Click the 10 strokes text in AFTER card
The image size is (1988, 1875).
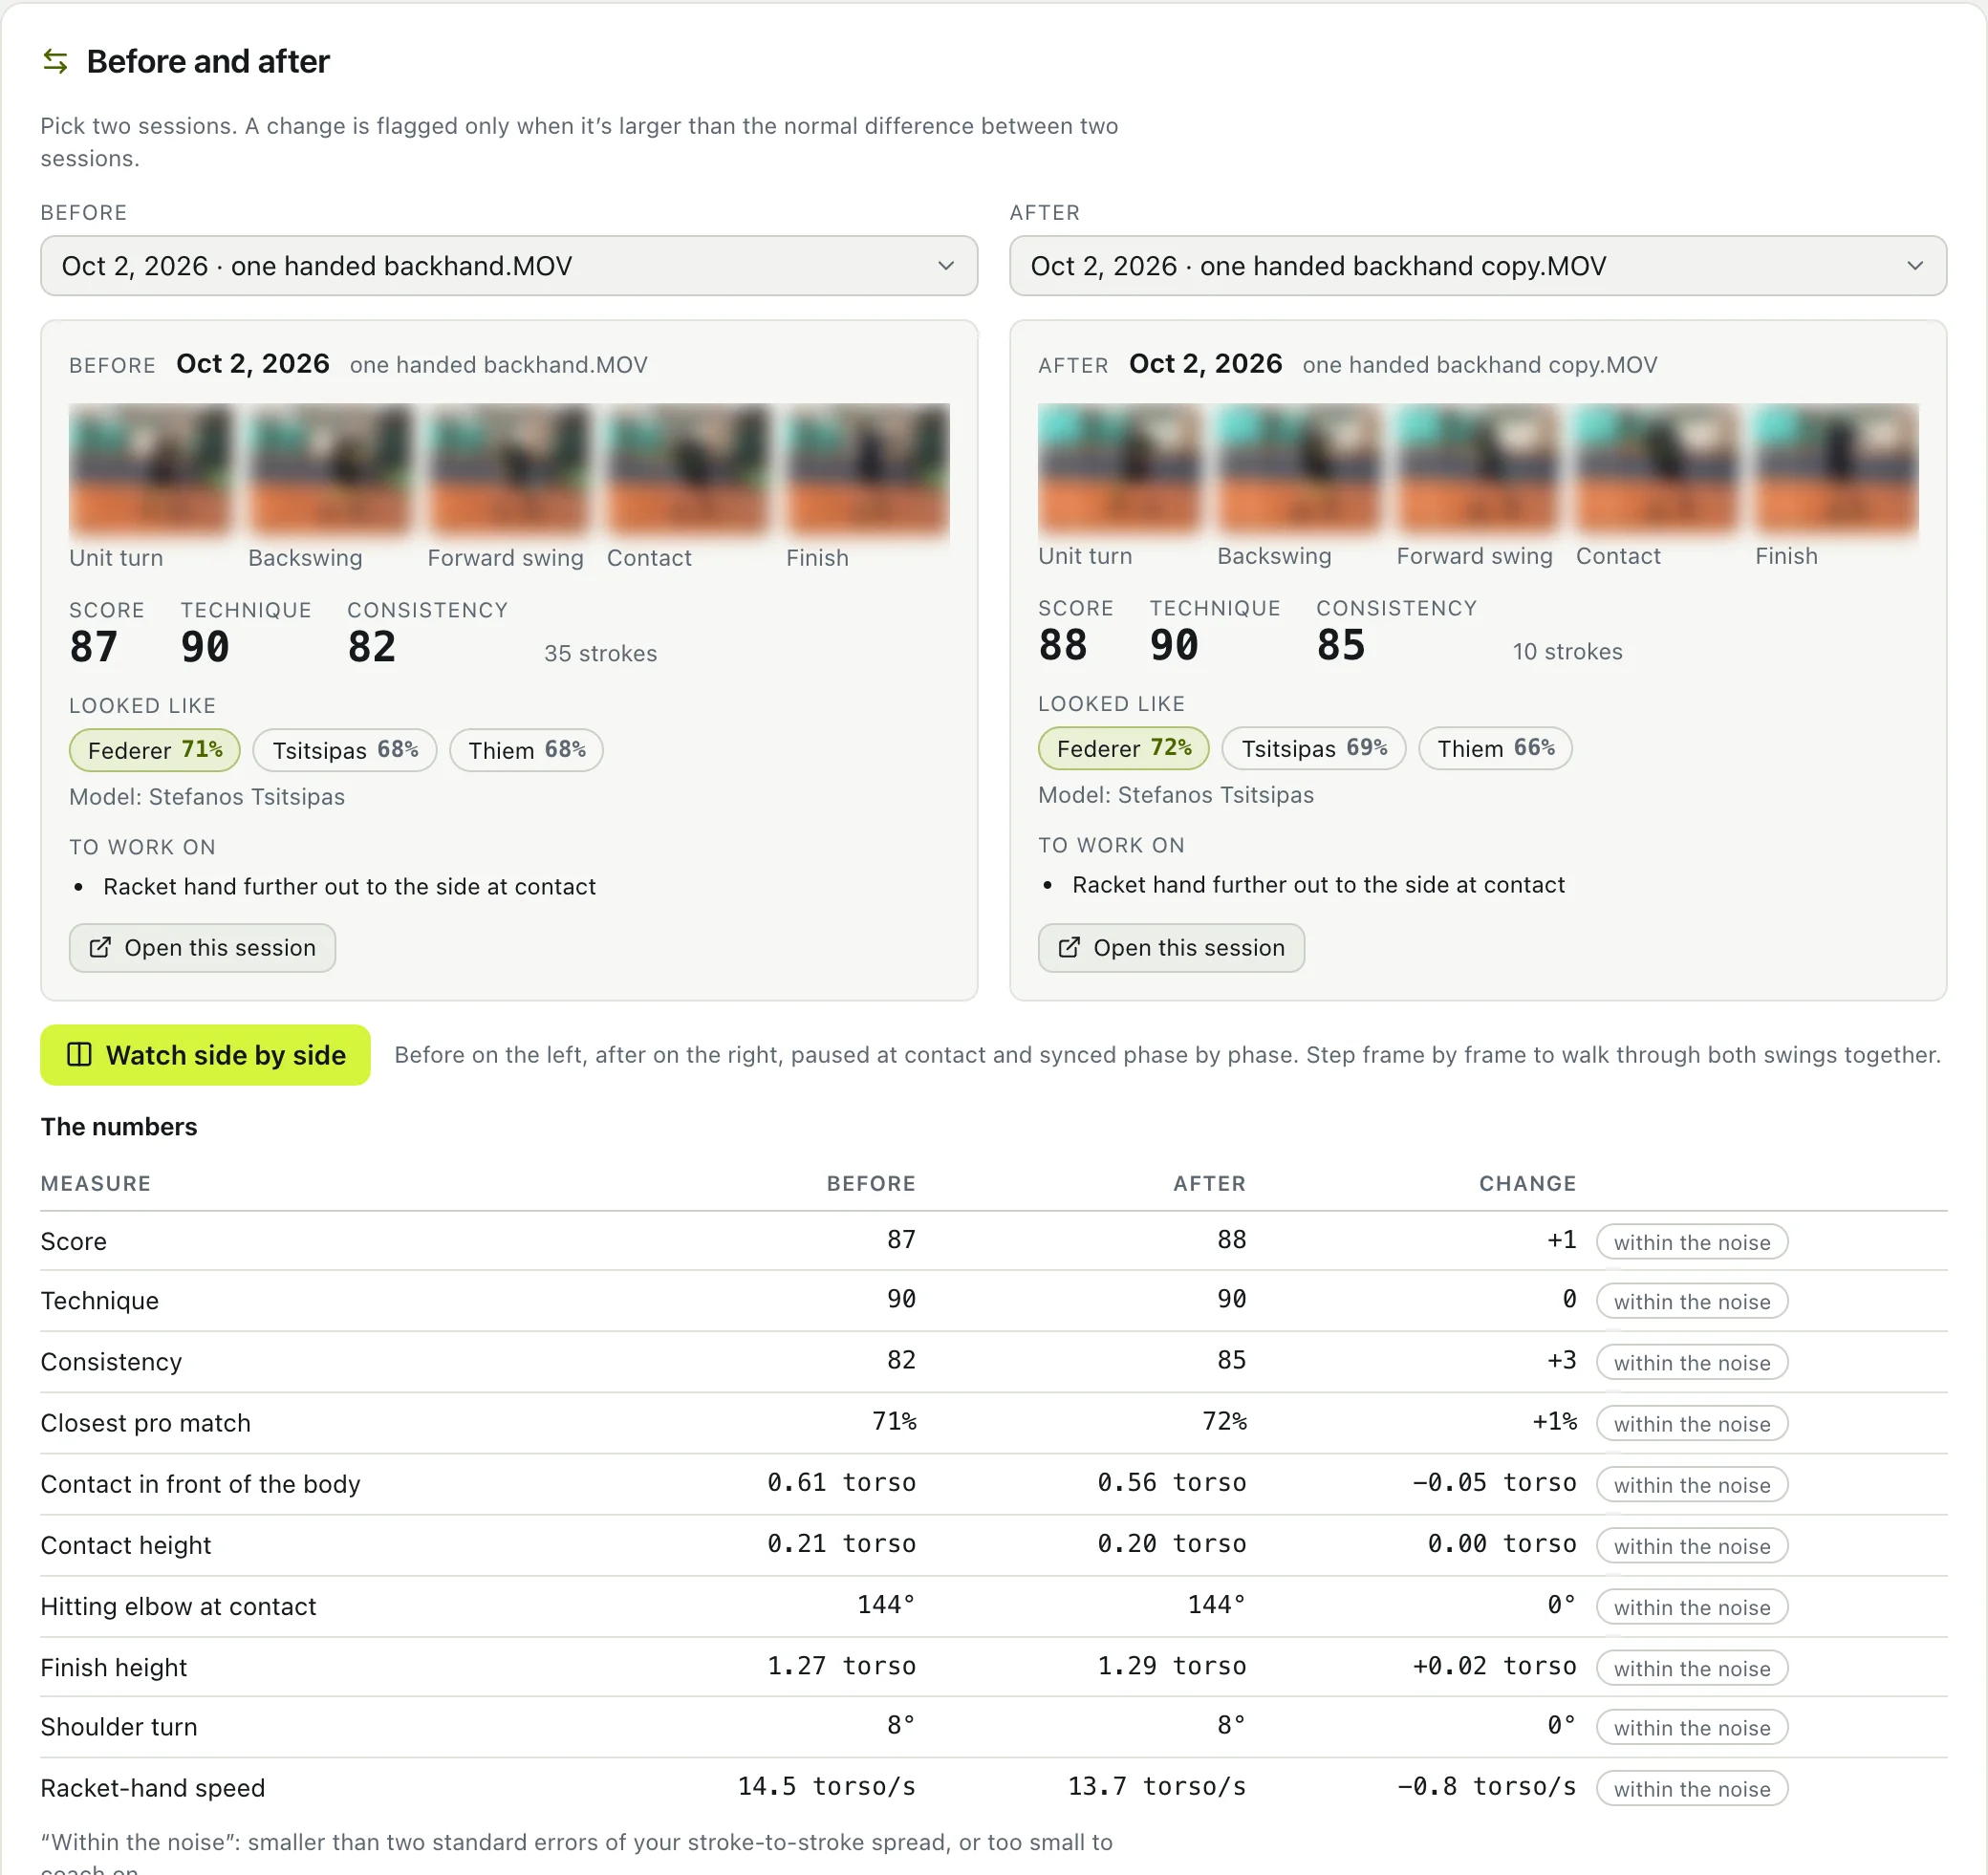pos(1567,651)
